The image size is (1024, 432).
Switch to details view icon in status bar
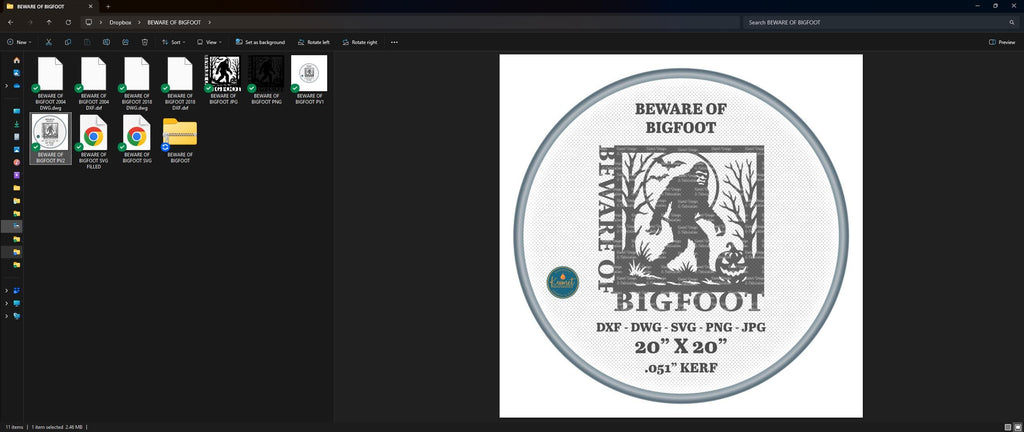(1008, 427)
